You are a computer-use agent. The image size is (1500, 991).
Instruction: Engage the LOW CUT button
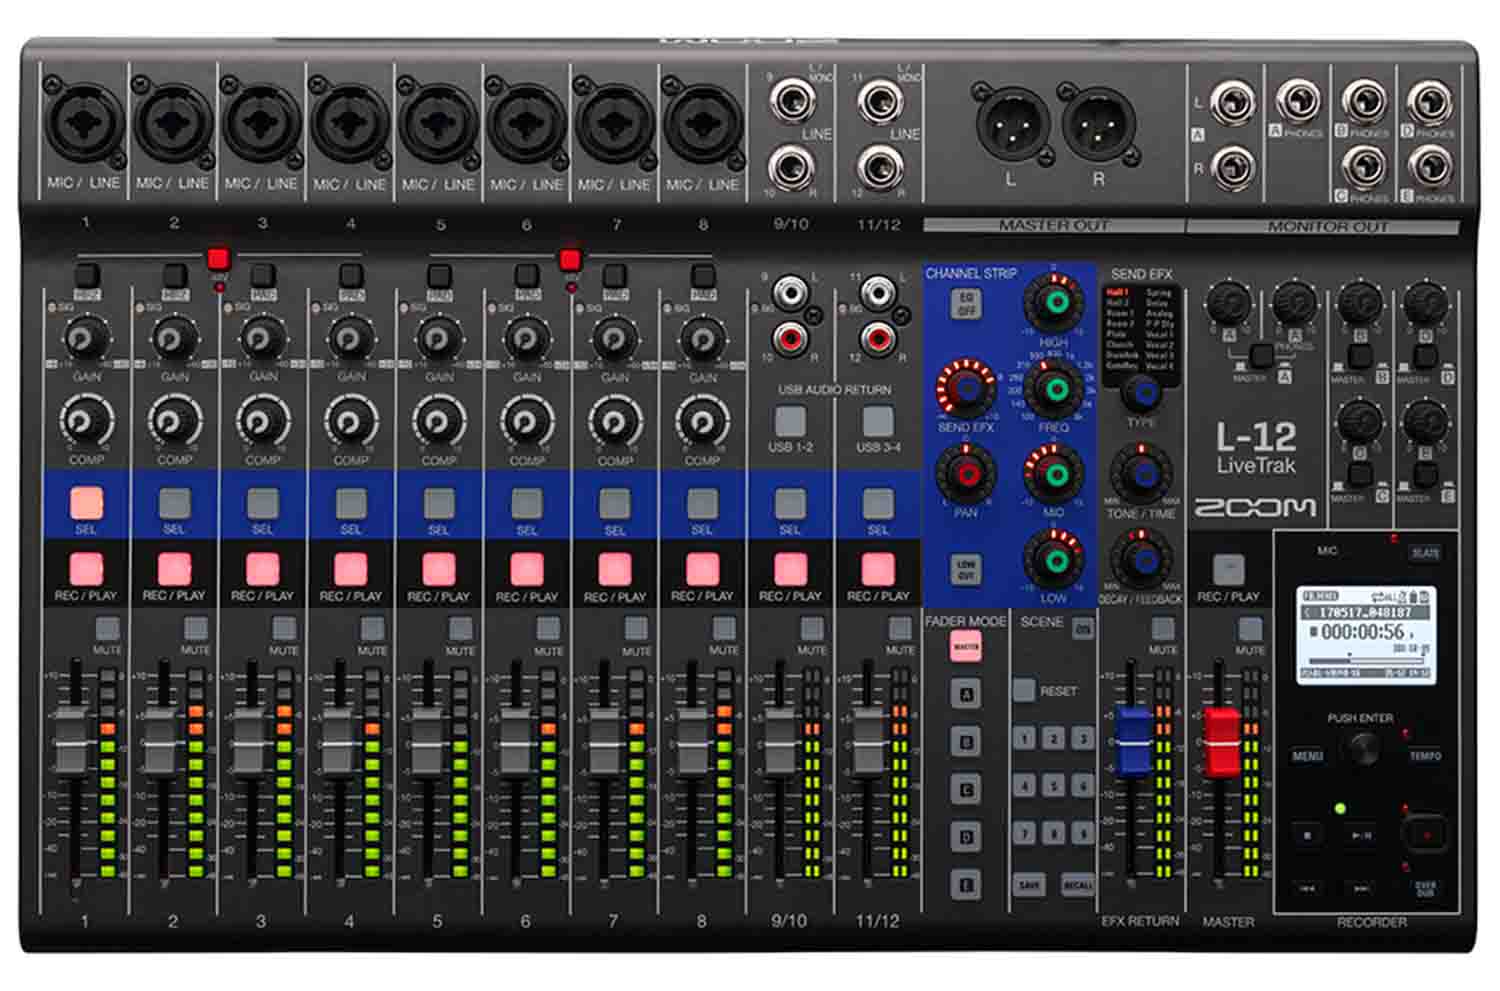965,567
